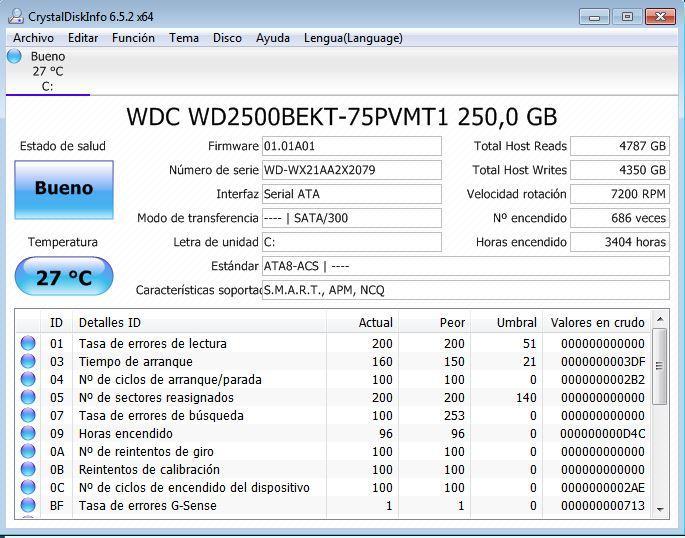Screen dimensions: 685x538
Task: Click the Actual column header
Action: (x=362, y=322)
